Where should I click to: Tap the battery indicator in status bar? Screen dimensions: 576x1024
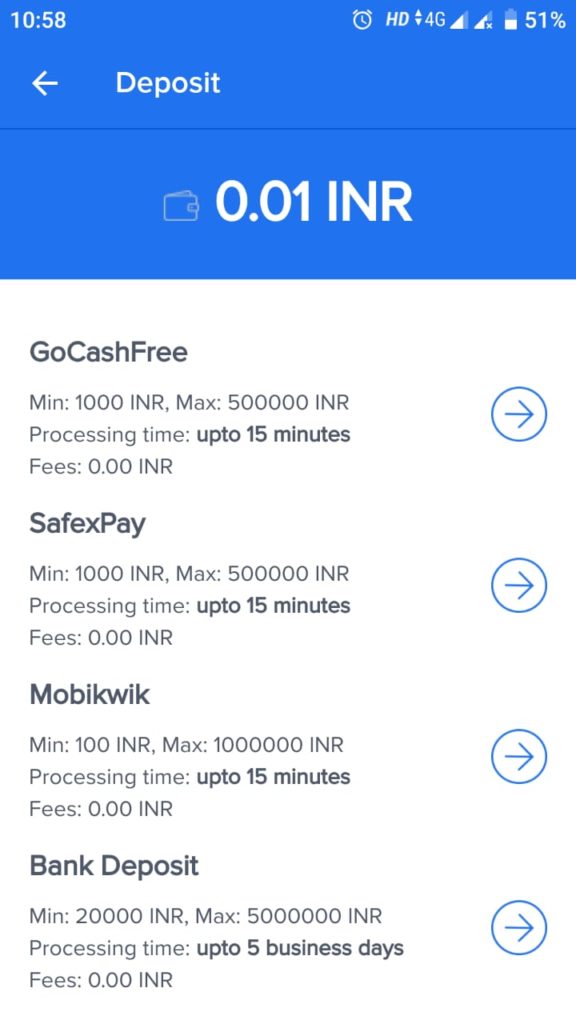[x=513, y=17]
